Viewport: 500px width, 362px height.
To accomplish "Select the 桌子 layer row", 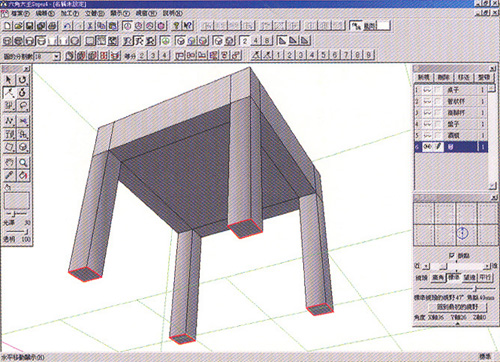I will [x=451, y=90].
